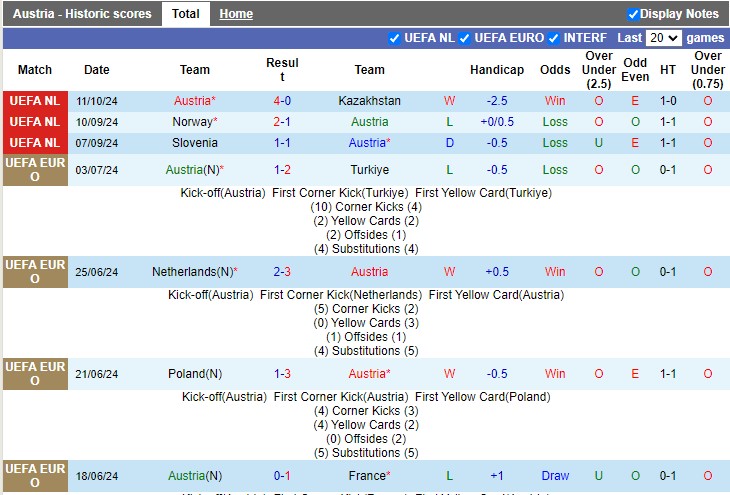Open the 4-0 result against Kazakhstan
Image resolution: width=730 pixels, height=495 pixels.
click(x=282, y=101)
